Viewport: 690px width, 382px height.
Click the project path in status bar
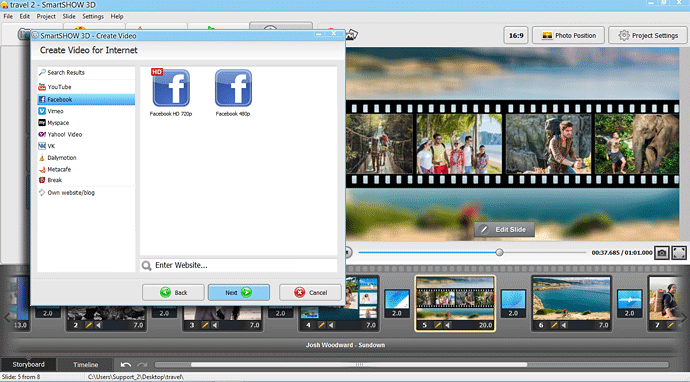[x=136, y=377]
